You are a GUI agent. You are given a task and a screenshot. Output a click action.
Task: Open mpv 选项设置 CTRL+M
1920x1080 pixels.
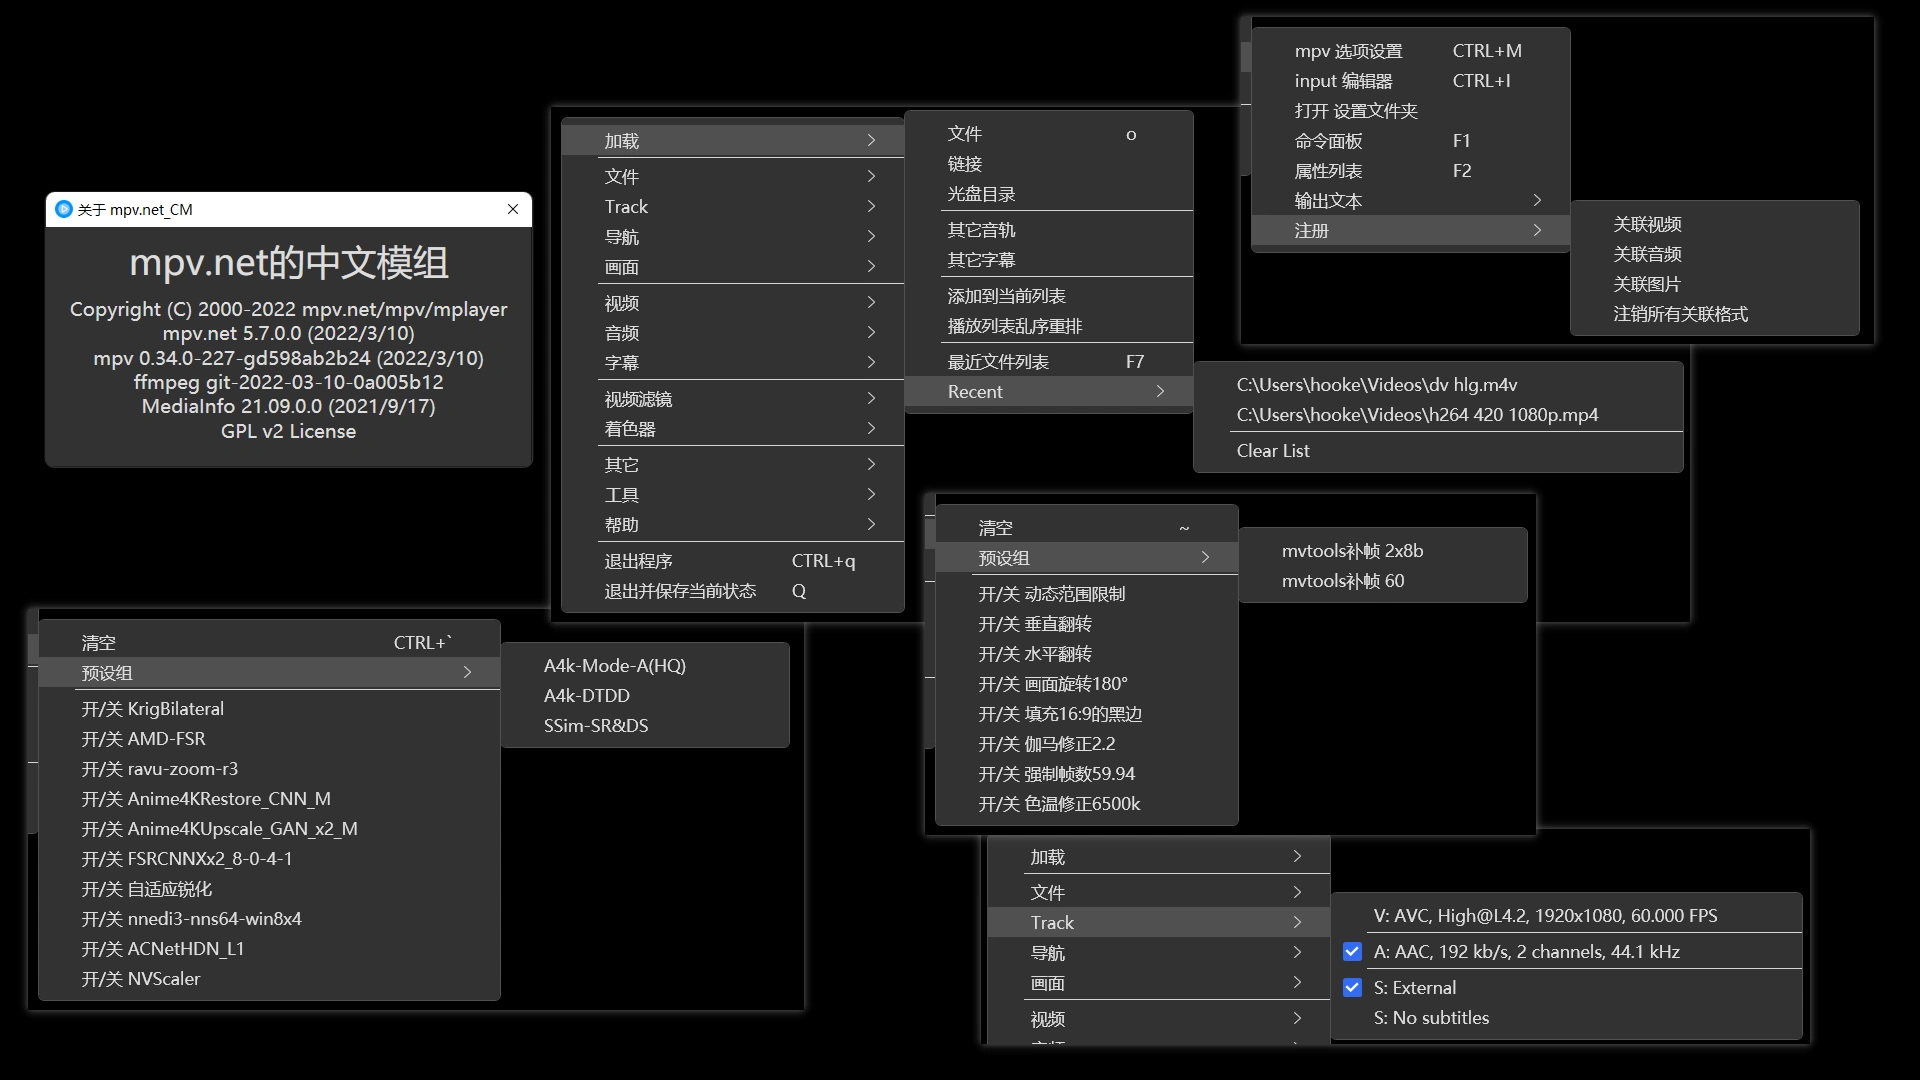(1410, 51)
